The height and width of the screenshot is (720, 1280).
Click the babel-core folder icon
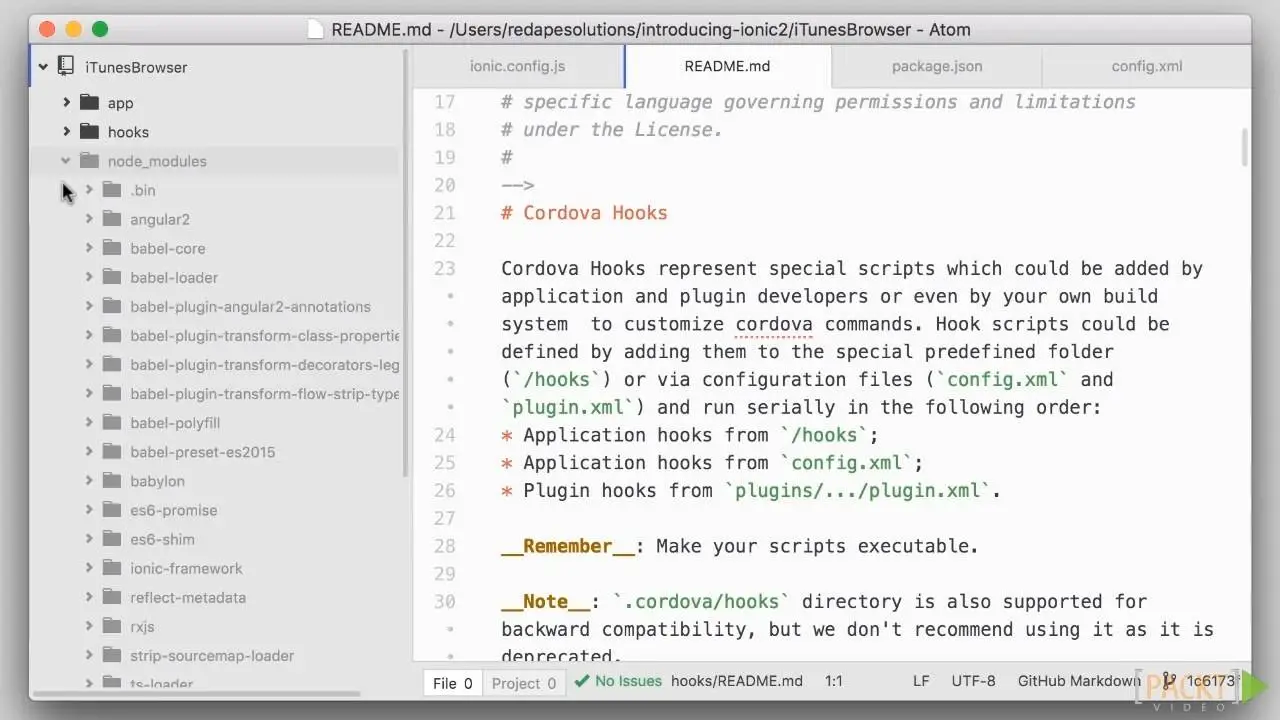[x=112, y=247]
